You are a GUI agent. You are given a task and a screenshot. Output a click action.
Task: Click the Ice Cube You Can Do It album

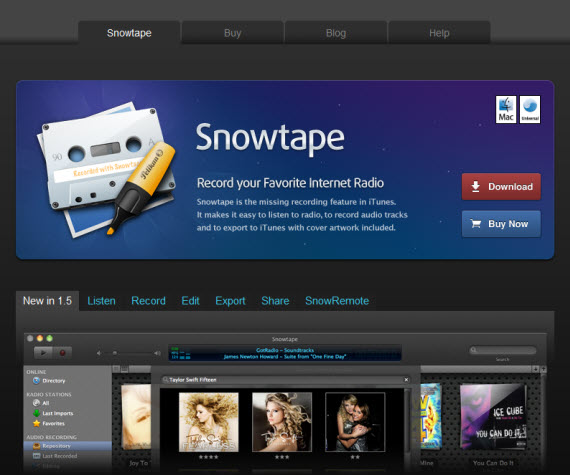tap(493, 416)
